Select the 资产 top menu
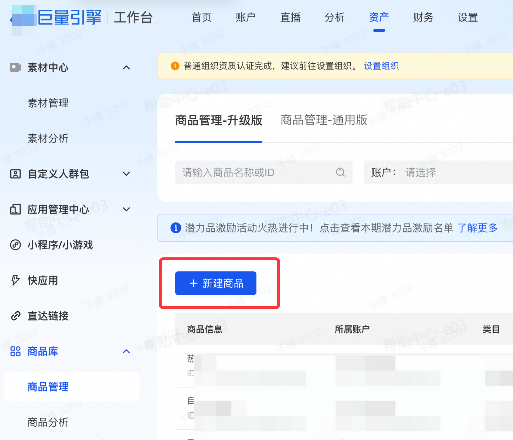513x440 pixels. [x=379, y=17]
